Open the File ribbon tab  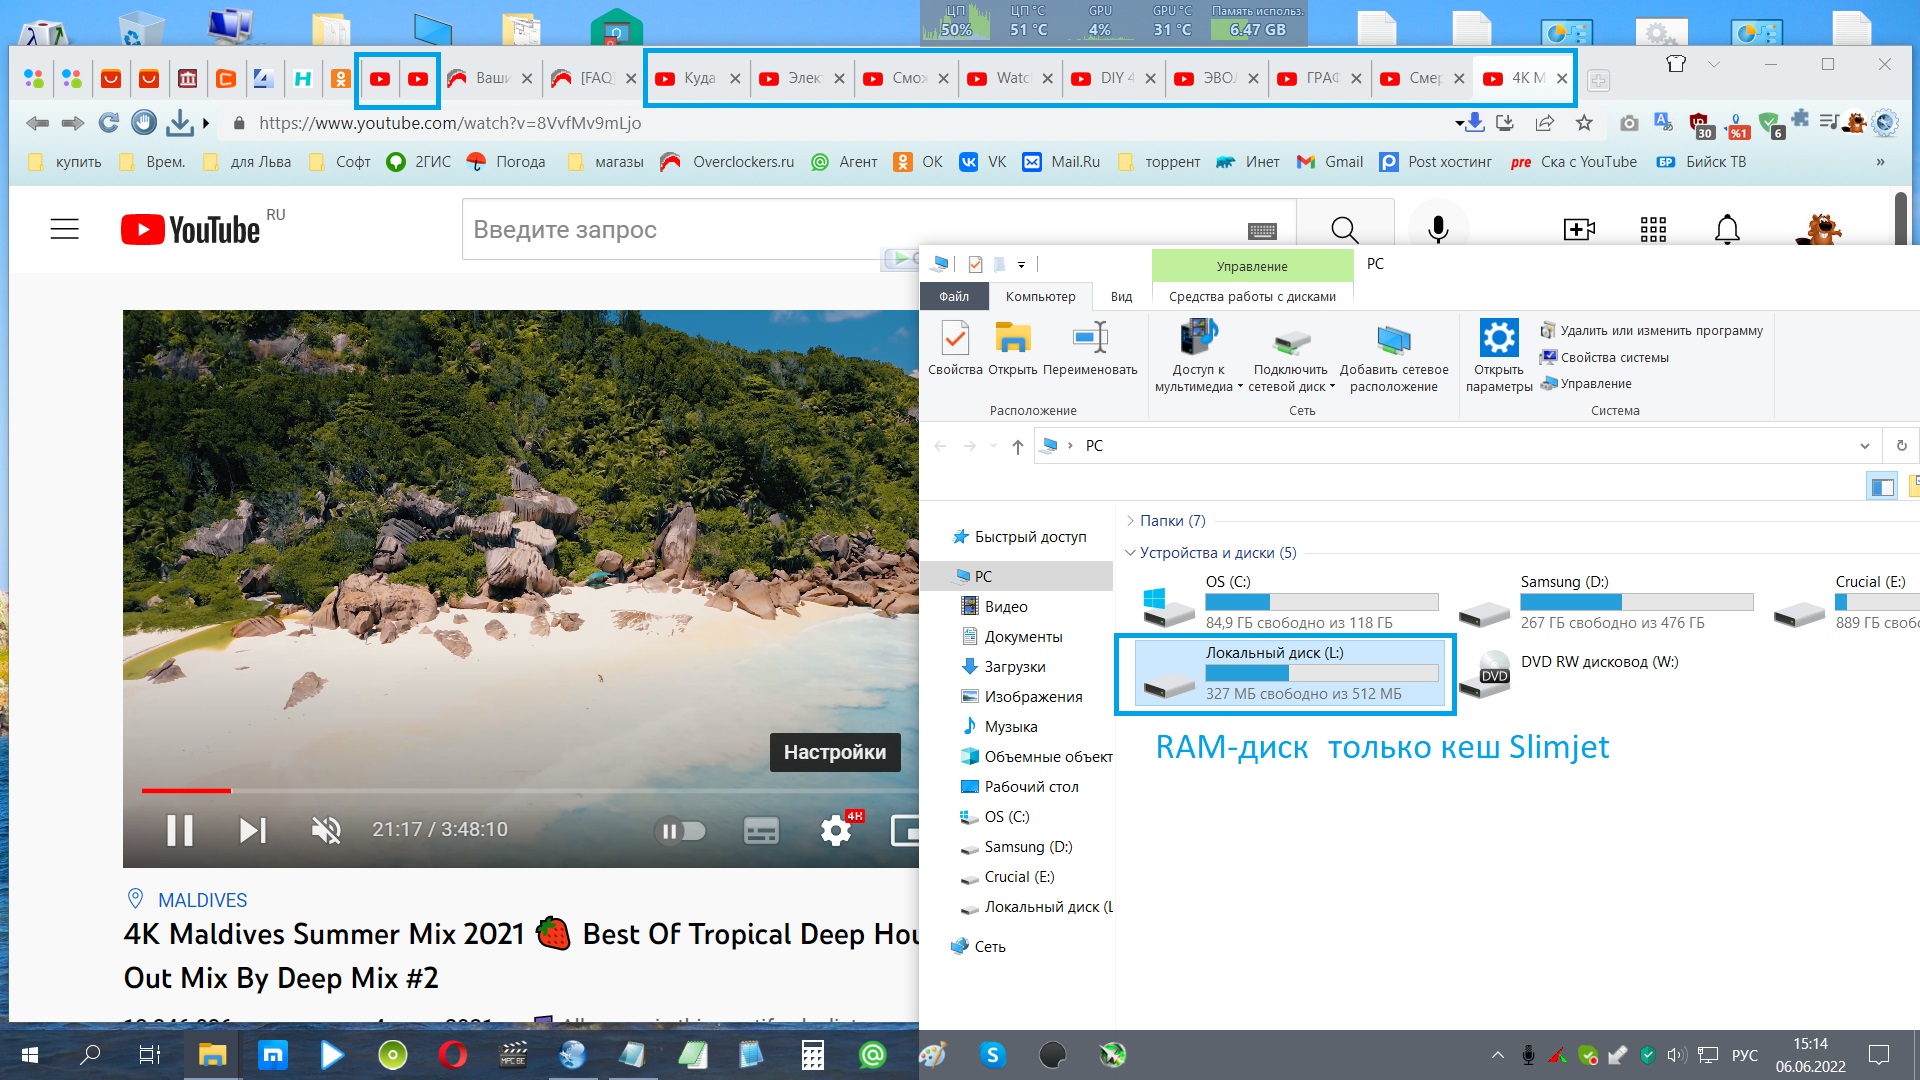tap(953, 296)
